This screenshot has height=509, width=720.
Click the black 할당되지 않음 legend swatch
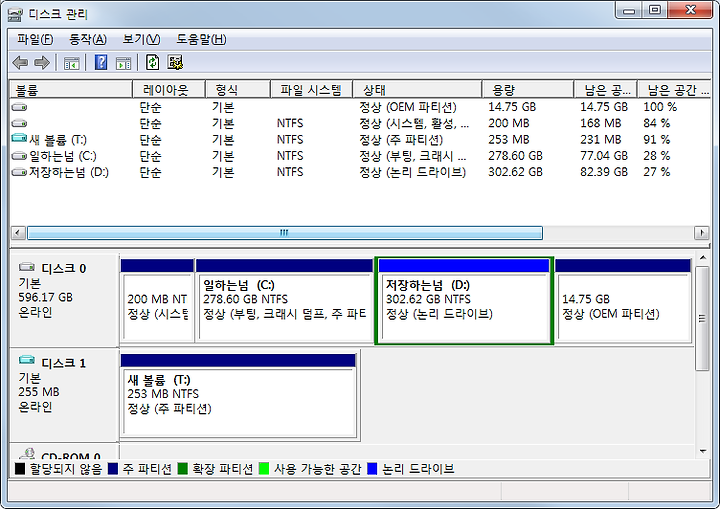click(x=20, y=469)
